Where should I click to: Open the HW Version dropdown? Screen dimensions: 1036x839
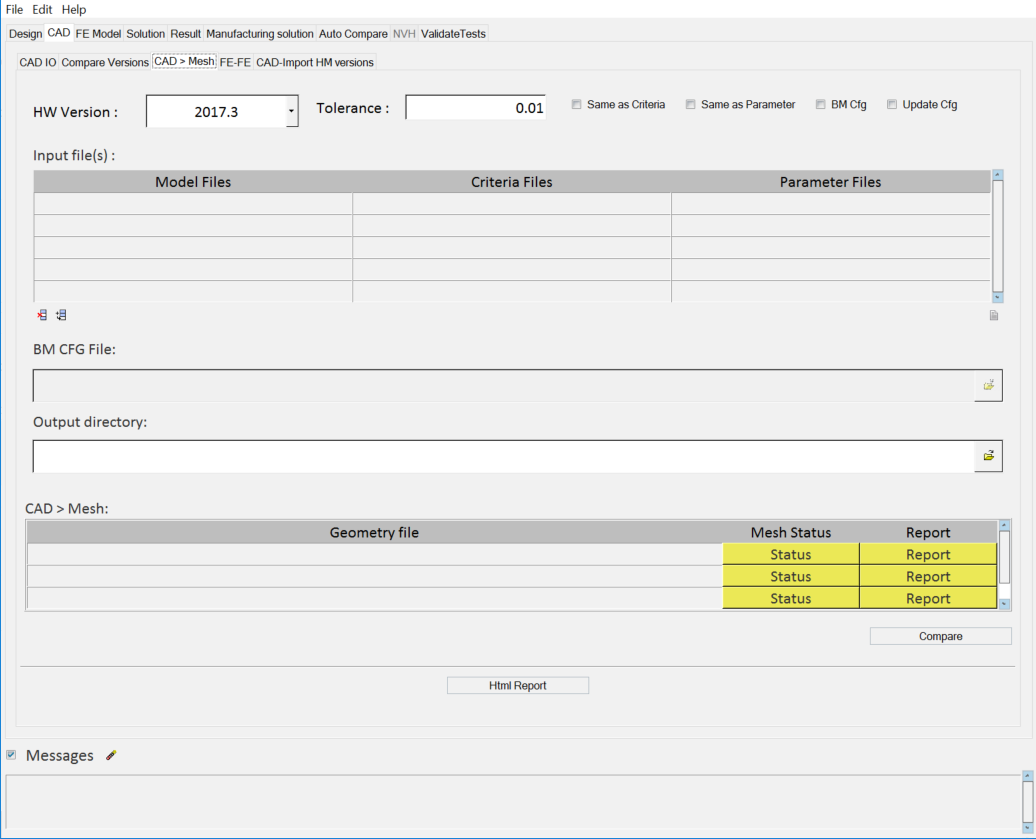(x=291, y=111)
